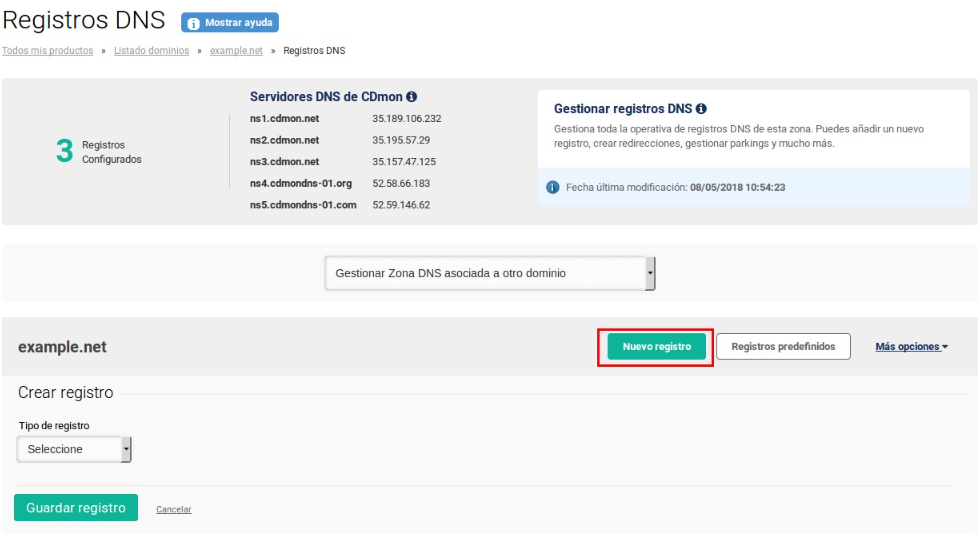Click the info icon beside Servidores DNS de CDmon
This screenshot has height=537, width=978.
tap(411, 97)
